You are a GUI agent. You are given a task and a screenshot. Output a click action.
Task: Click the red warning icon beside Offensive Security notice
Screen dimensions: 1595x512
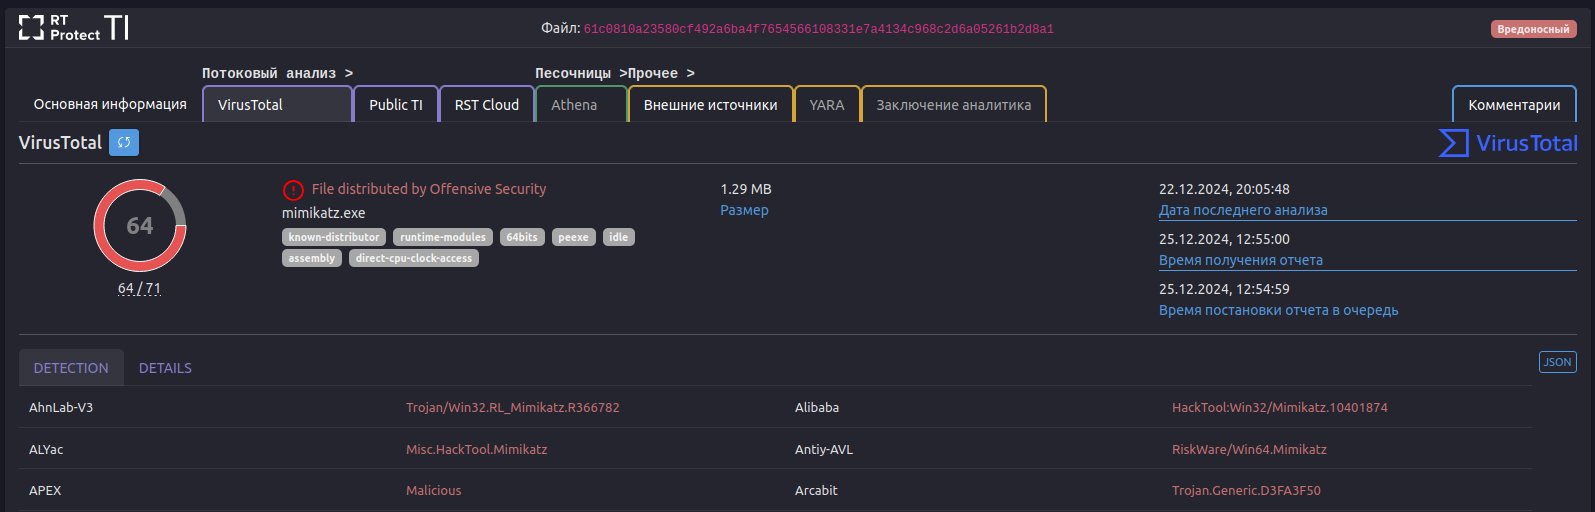point(293,190)
